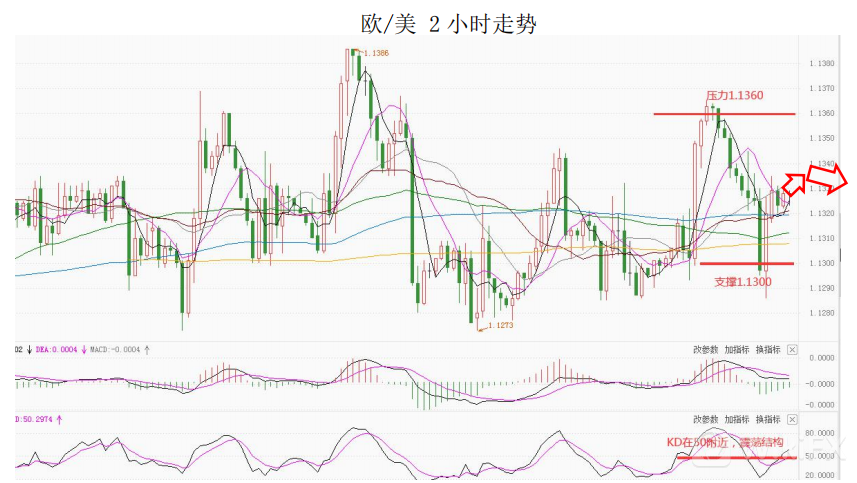The height and width of the screenshot is (483, 857).
Task: Click 加指标 in KD panel
Action: pyautogui.click(x=737, y=420)
